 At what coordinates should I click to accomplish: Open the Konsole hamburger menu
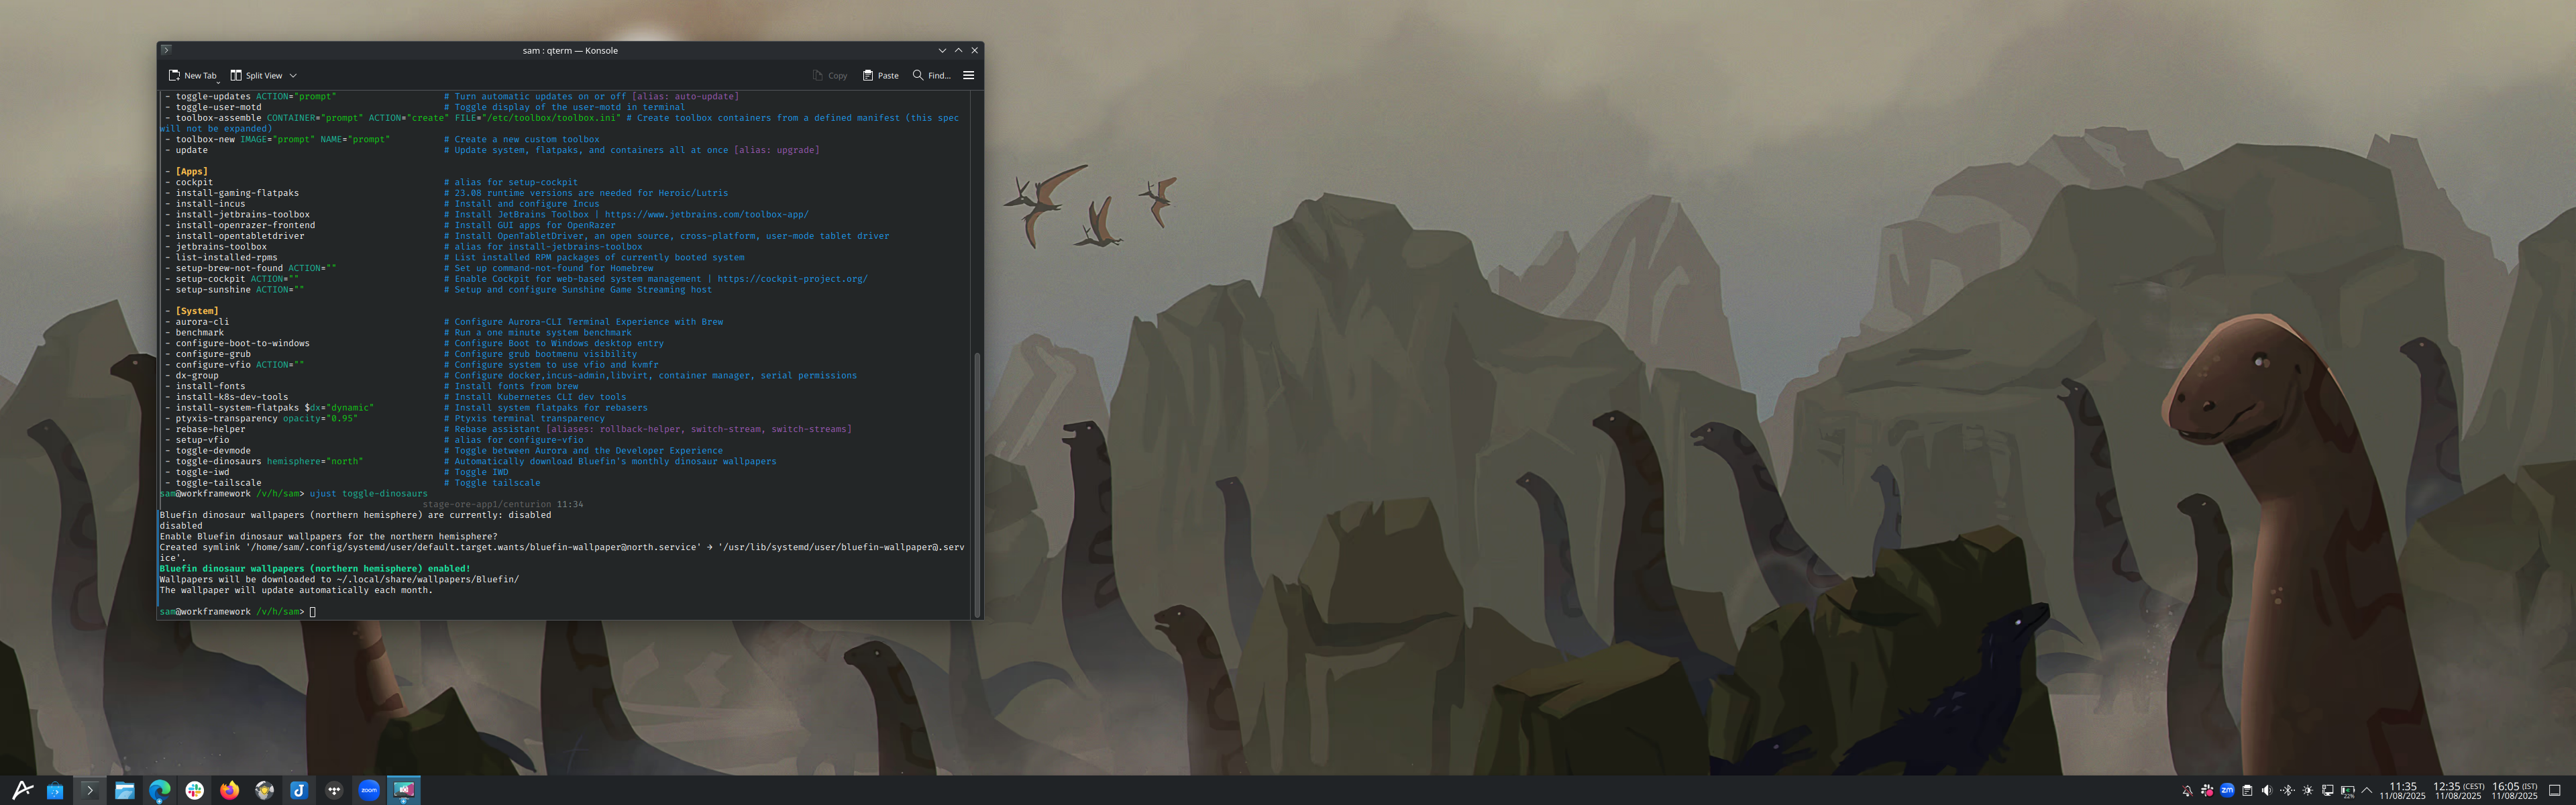[x=968, y=75]
